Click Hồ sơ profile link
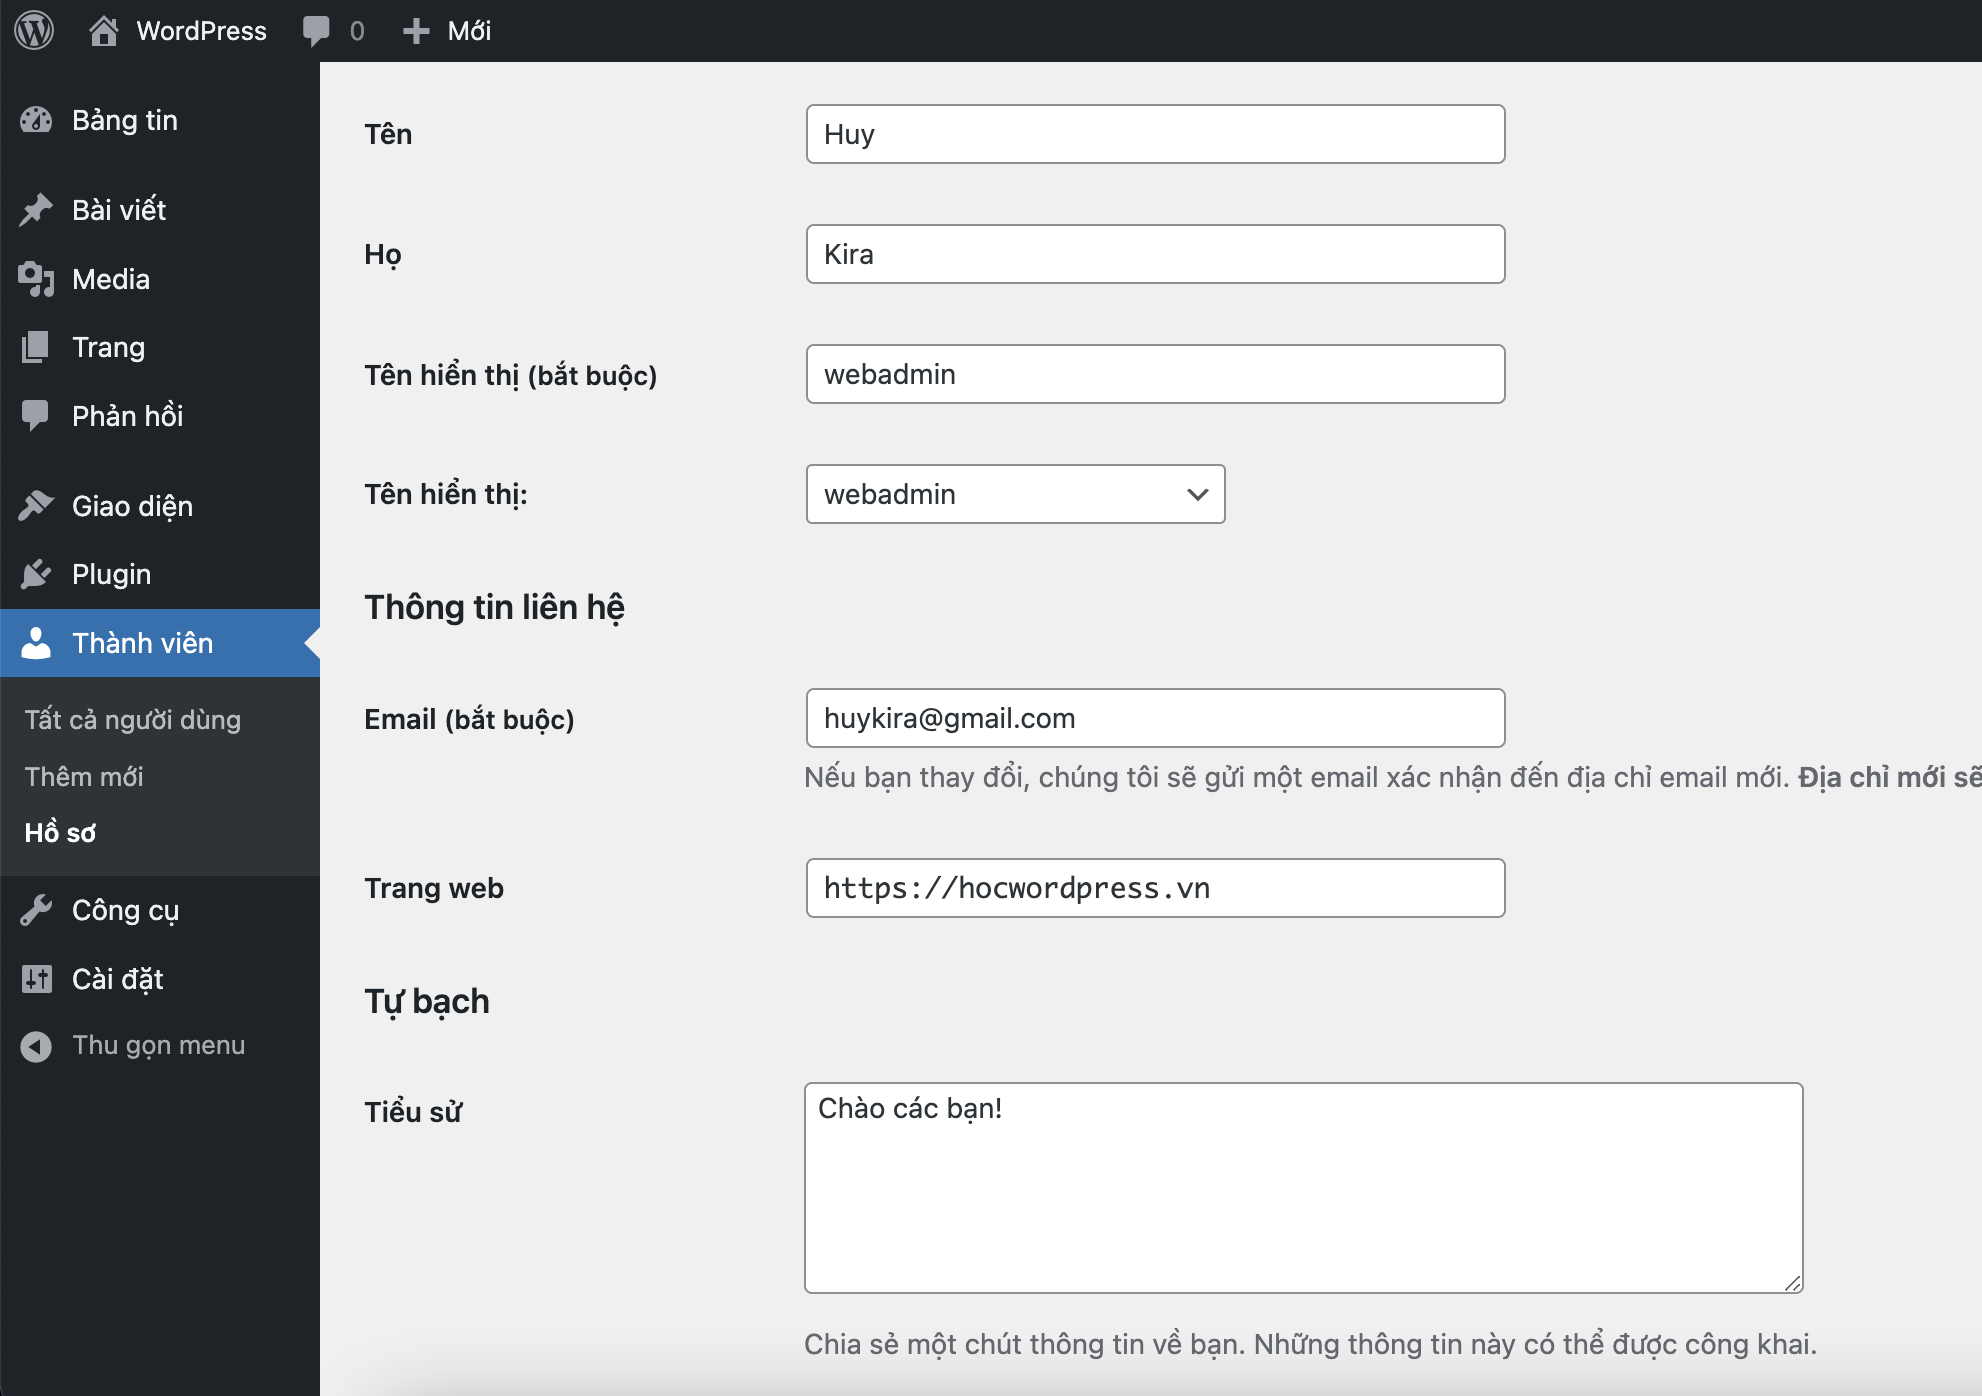Screen dimensions: 1982x1396 coord(60,829)
